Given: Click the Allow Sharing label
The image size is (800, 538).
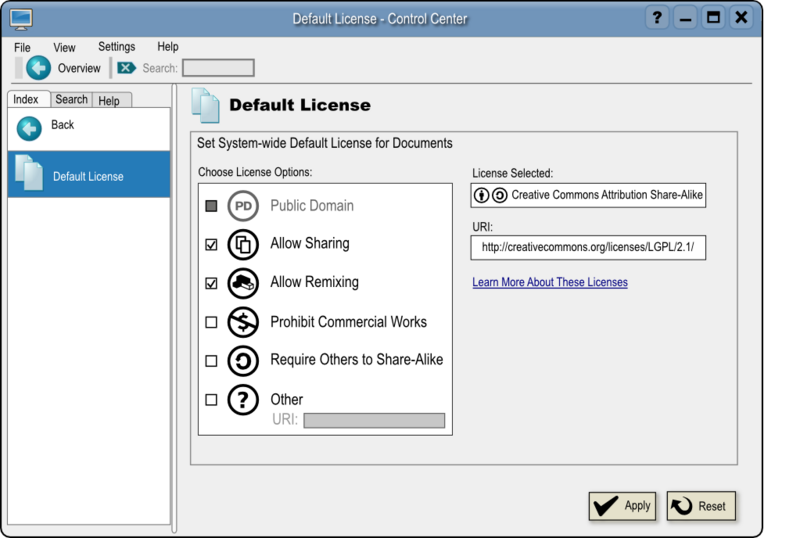Looking at the screenshot, I should 310,243.
